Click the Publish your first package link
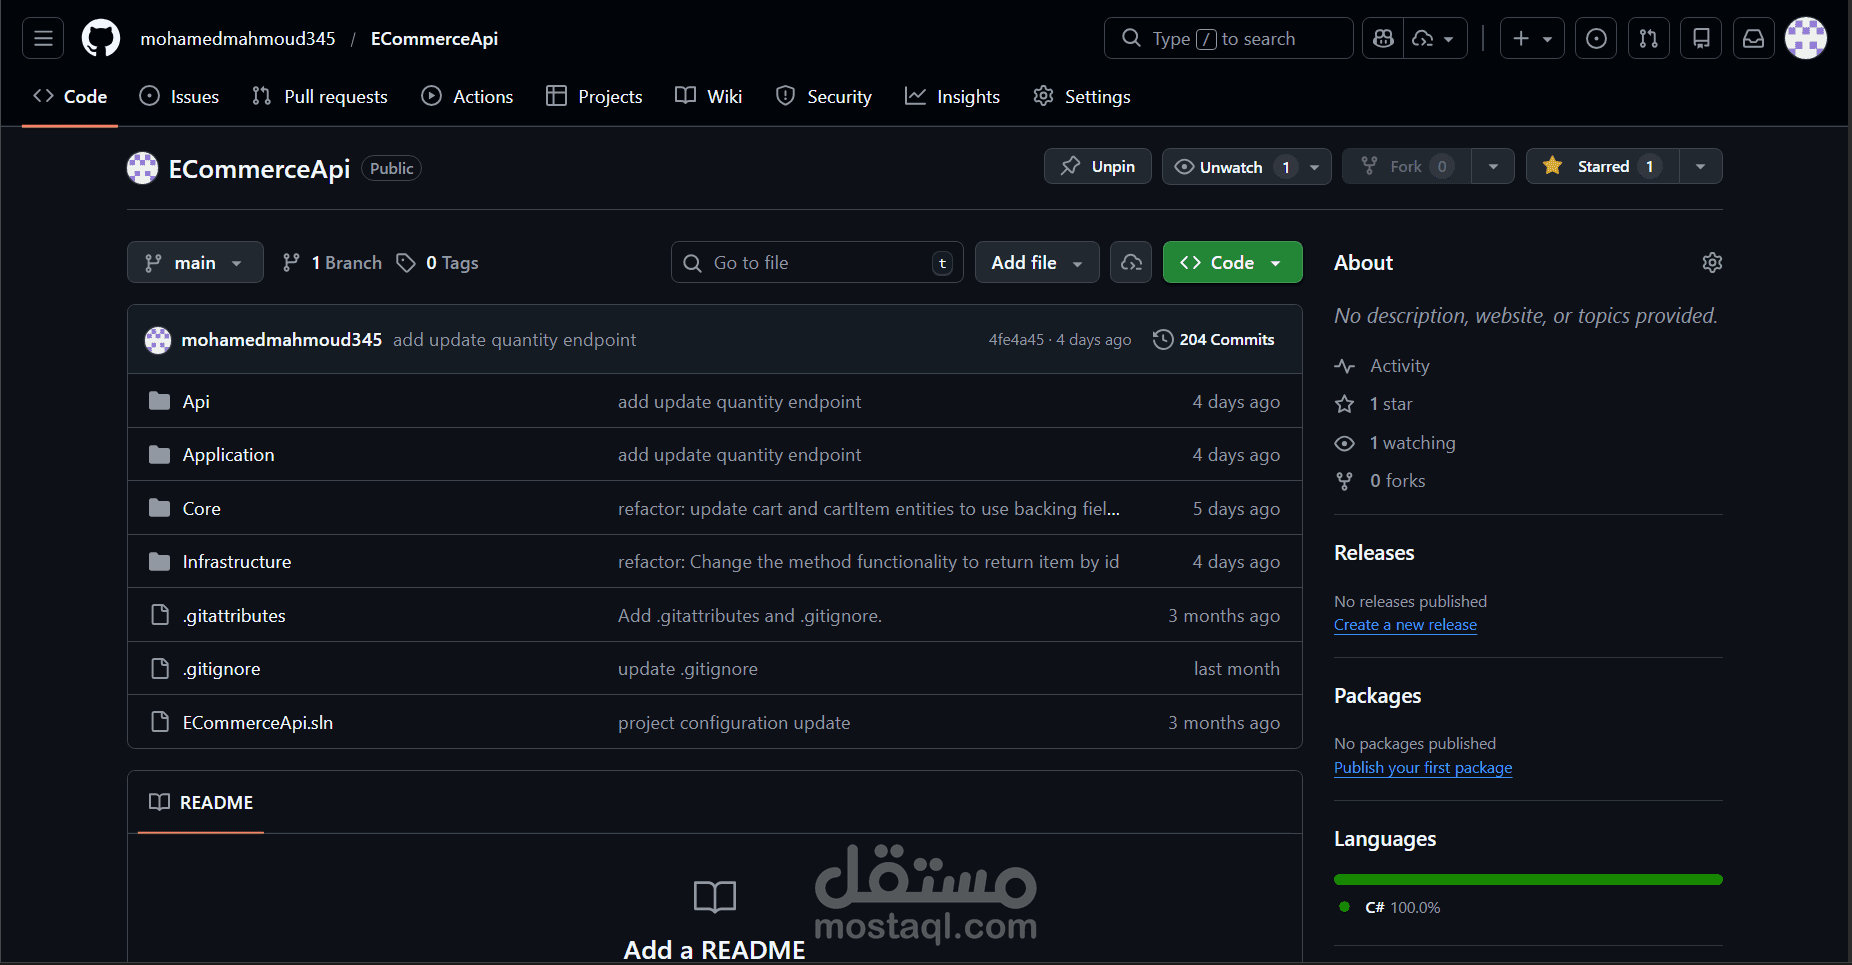The width and height of the screenshot is (1852, 965). [x=1423, y=767]
